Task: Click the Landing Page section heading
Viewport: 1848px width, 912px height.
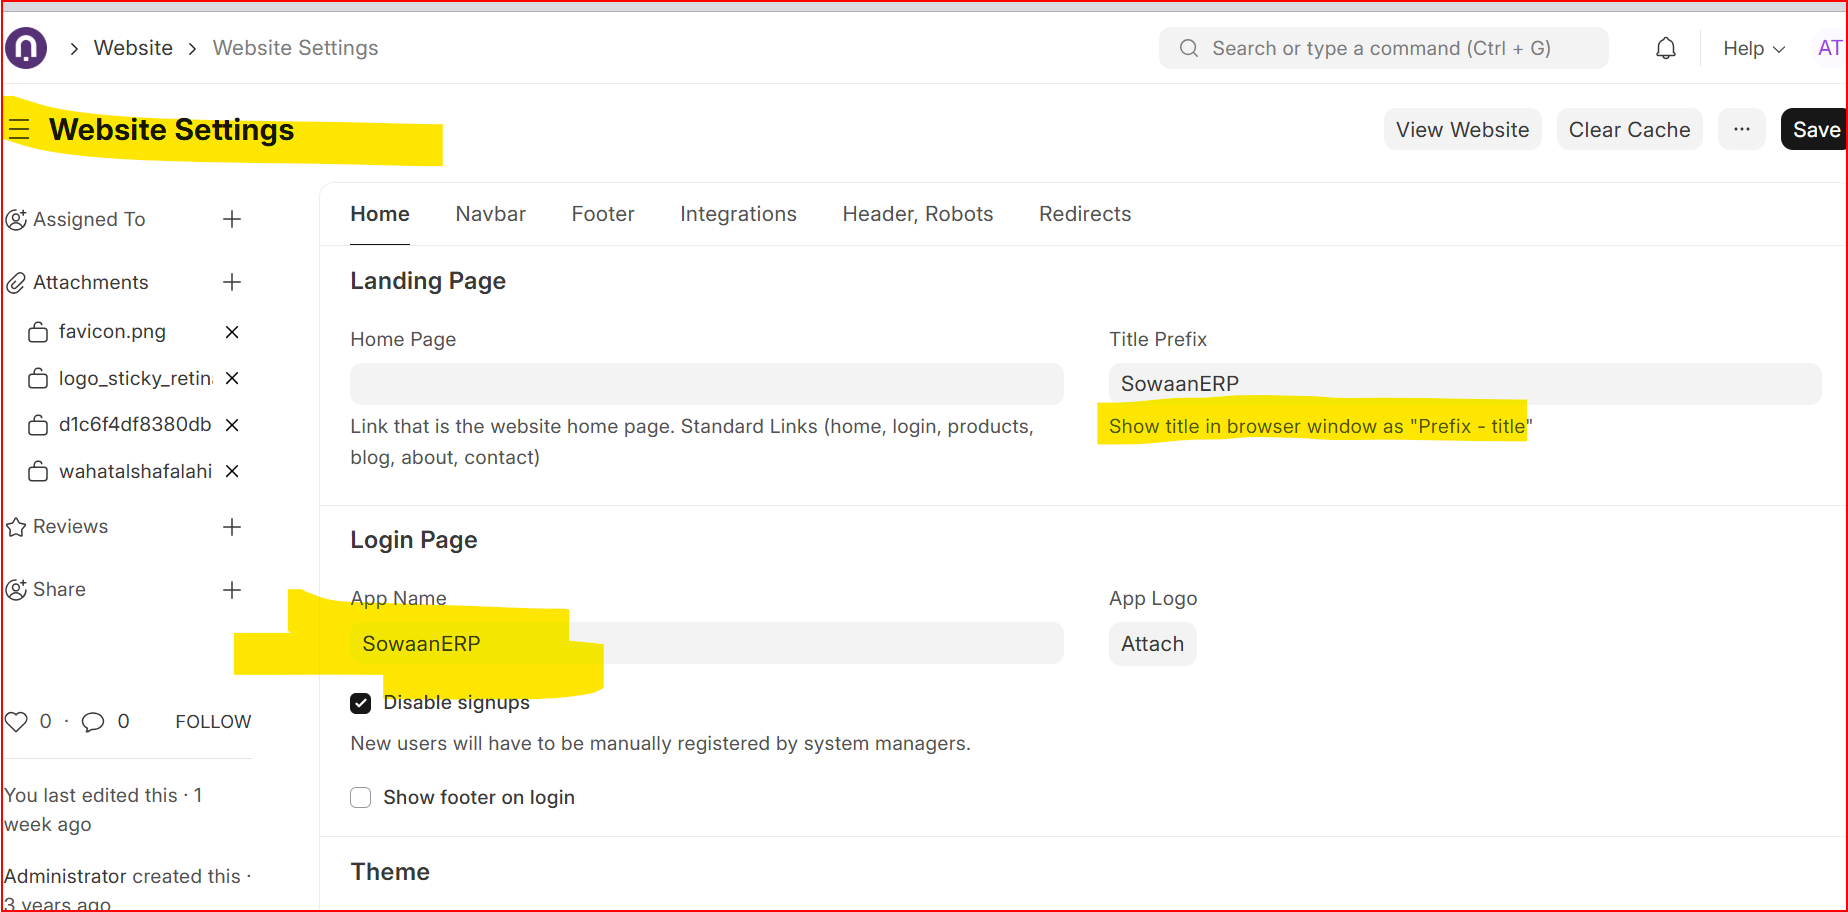Action: pos(428,281)
